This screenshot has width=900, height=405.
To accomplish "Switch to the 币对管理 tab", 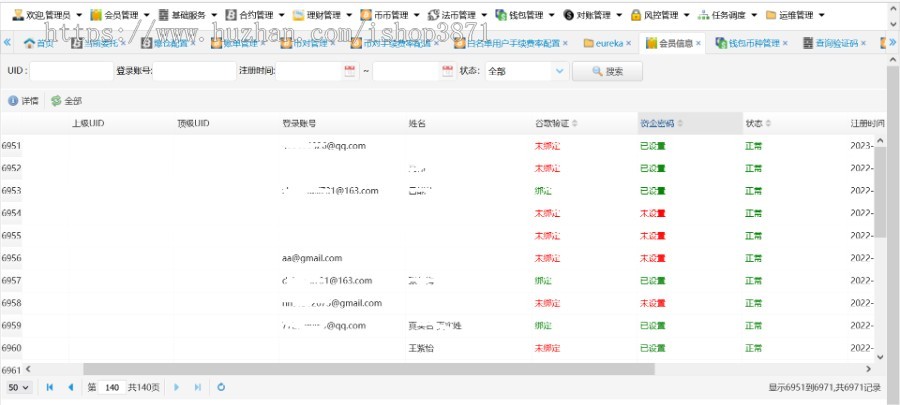I will (307, 43).
